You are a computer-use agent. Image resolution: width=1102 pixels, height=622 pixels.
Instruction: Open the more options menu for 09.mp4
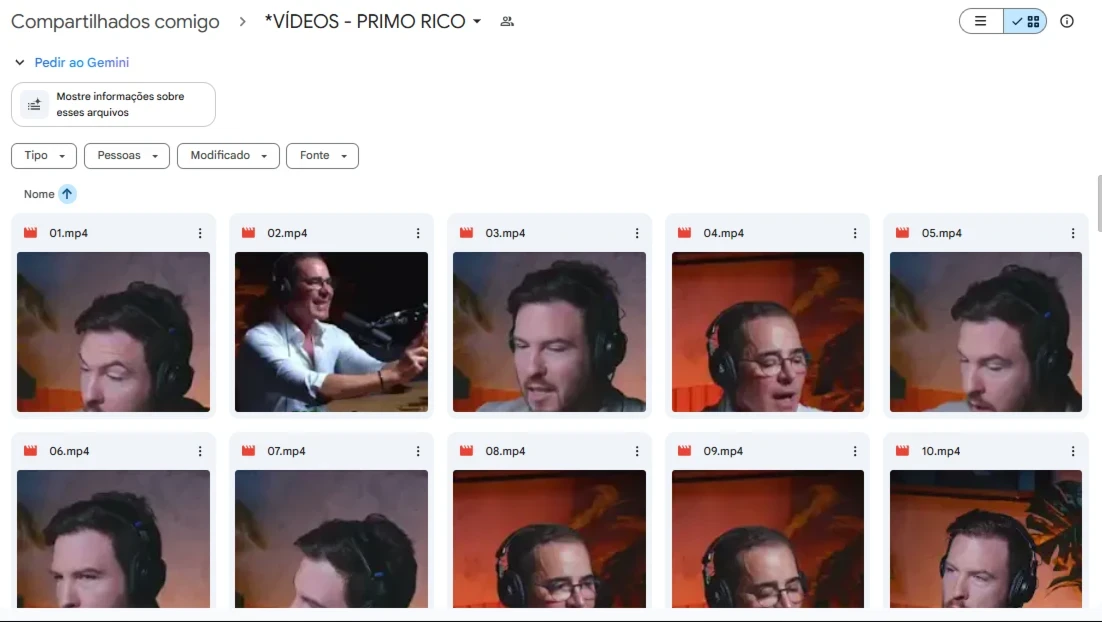click(x=855, y=451)
